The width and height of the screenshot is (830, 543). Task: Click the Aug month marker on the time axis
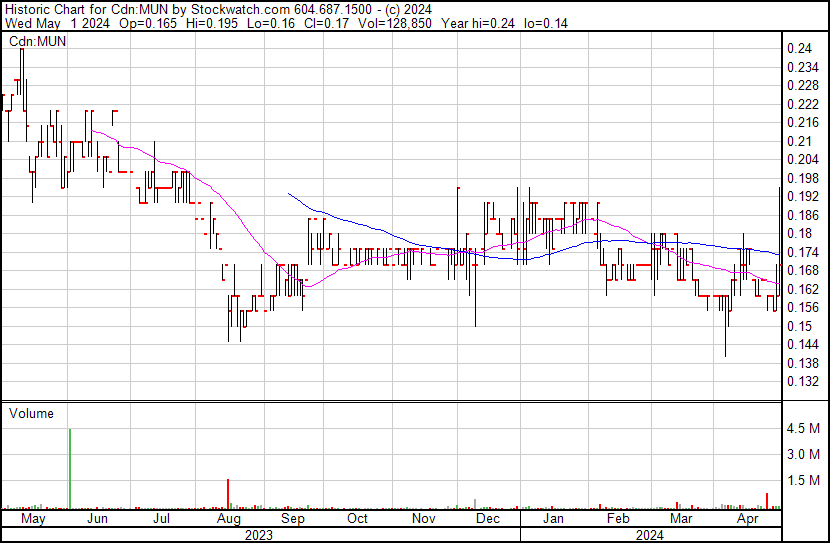point(228,519)
